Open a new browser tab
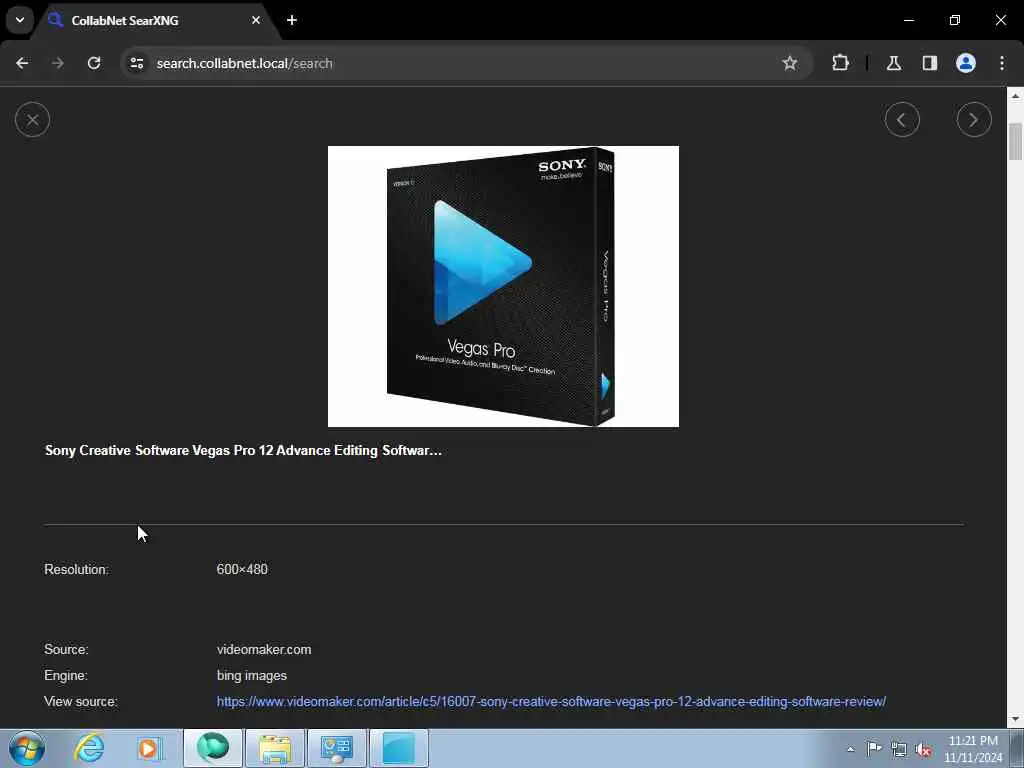Viewport: 1024px width, 768px height. (x=292, y=20)
